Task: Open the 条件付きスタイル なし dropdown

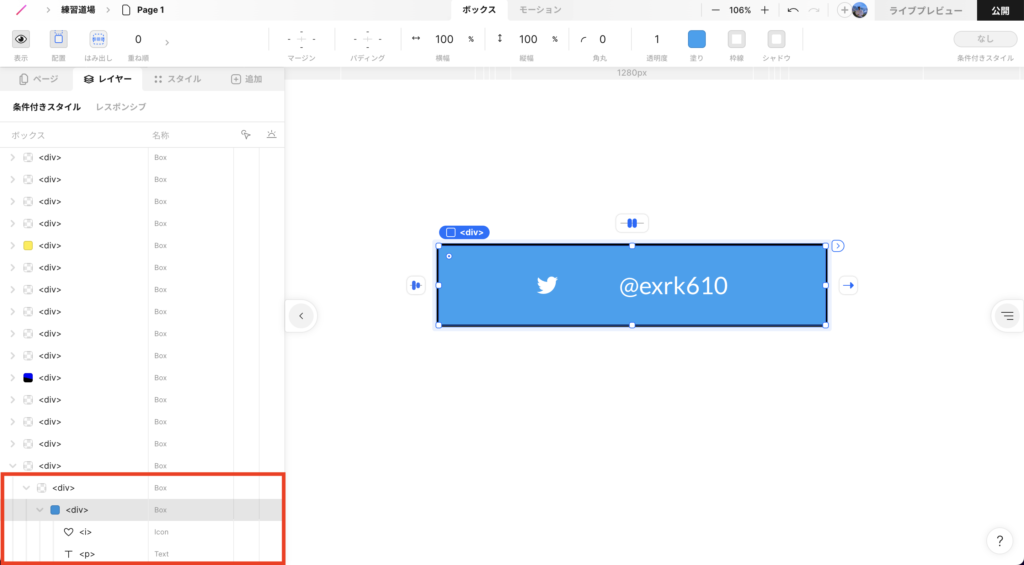Action: 985,39
